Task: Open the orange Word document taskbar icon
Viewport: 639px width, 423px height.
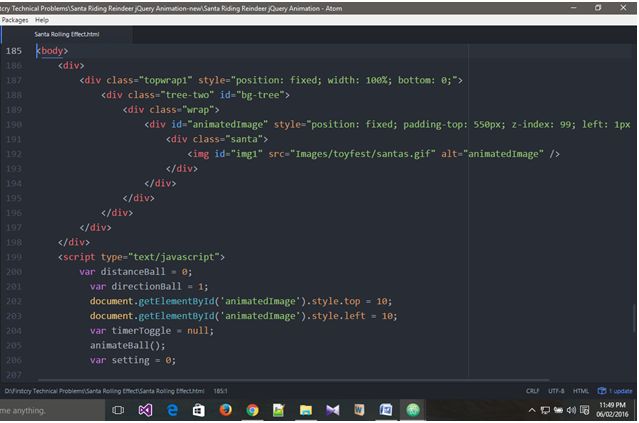Action: click(x=359, y=410)
